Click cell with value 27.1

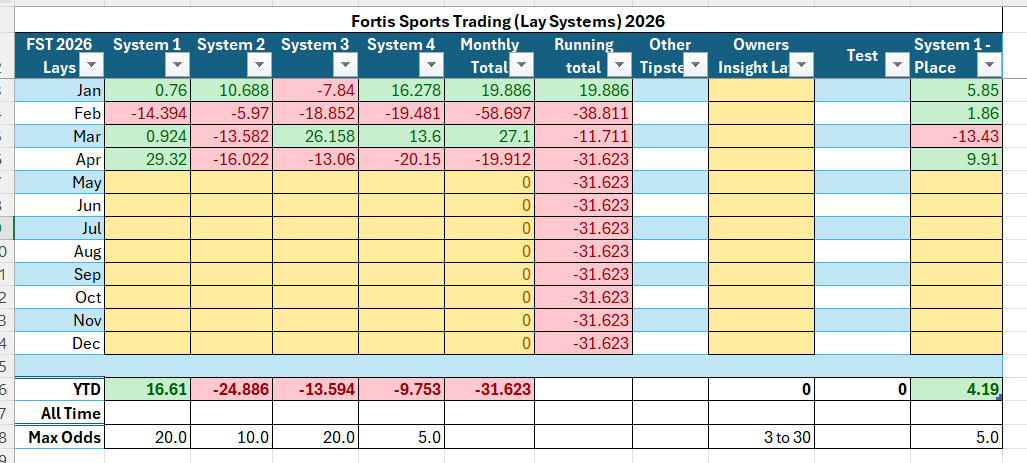[489, 136]
